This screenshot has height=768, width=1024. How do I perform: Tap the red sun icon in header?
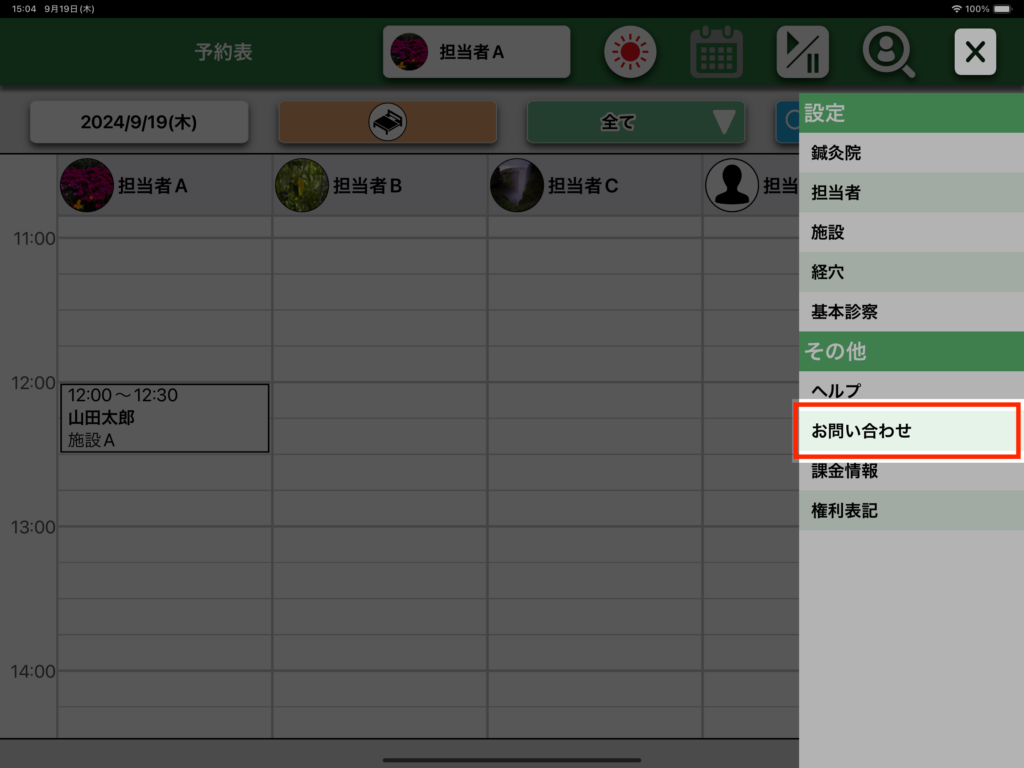pyautogui.click(x=629, y=52)
